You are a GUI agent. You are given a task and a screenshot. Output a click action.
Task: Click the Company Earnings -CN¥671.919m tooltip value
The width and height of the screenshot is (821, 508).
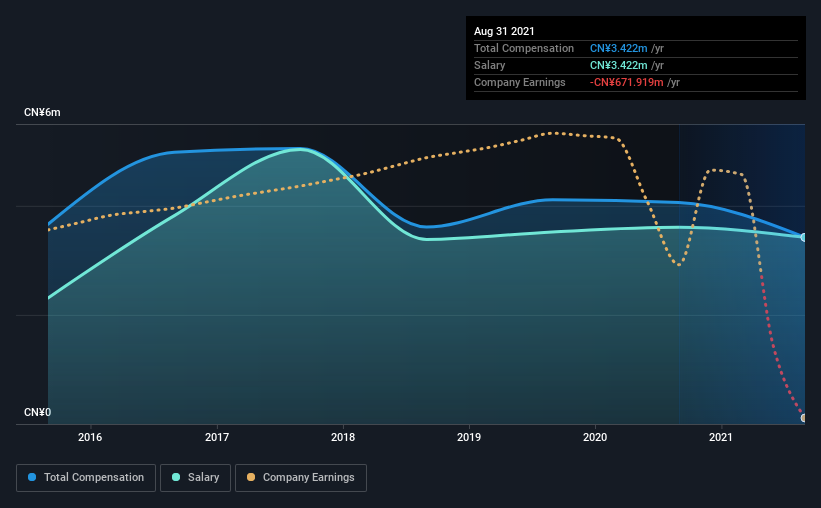pyautogui.click(x=627, y=82)
